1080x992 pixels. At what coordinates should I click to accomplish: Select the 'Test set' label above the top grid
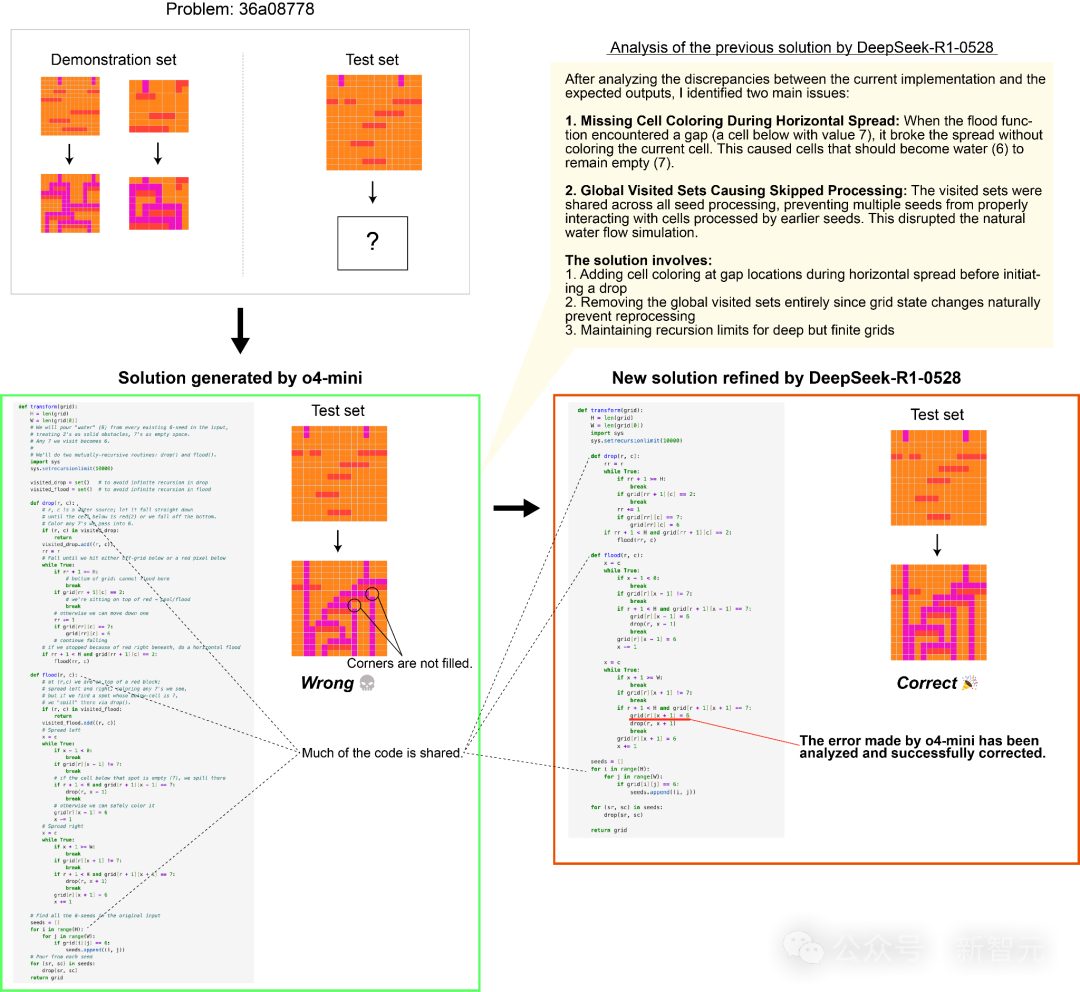(373, 60)
